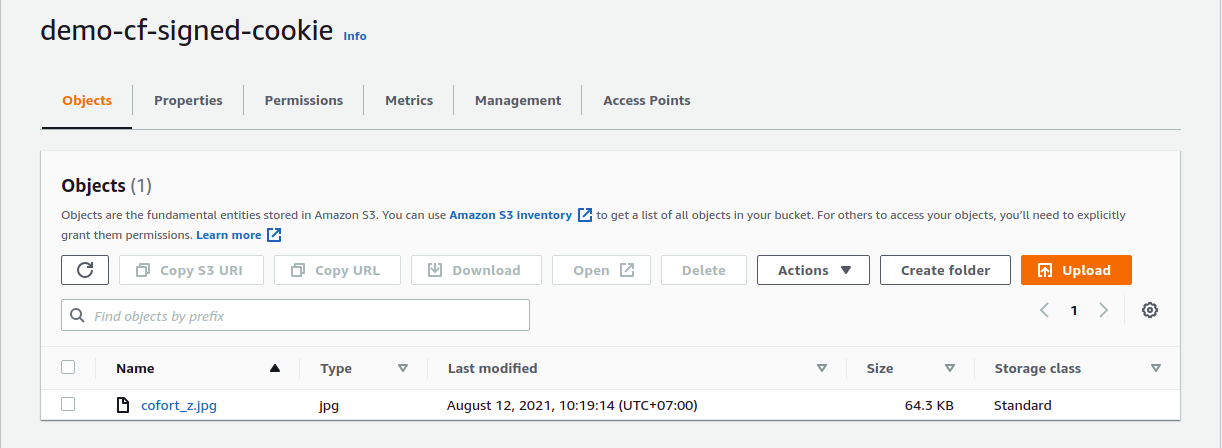
Task: Select all objects with header checkbox
Action: [68, 367]
